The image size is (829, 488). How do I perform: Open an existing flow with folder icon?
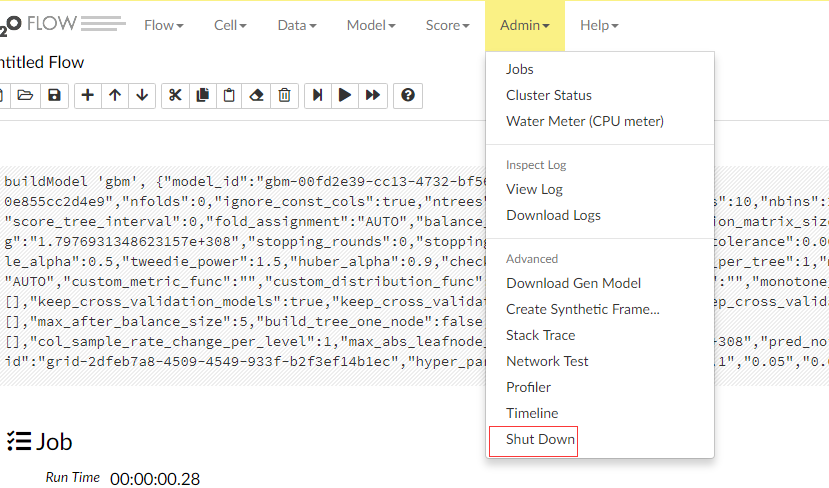(25, 96)
